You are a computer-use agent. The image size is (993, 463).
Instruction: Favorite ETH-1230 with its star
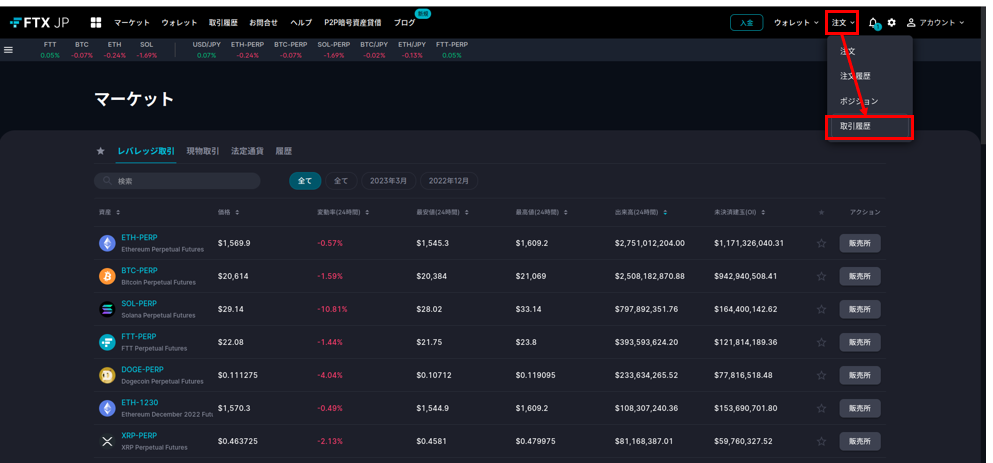(x=821, y=408)
